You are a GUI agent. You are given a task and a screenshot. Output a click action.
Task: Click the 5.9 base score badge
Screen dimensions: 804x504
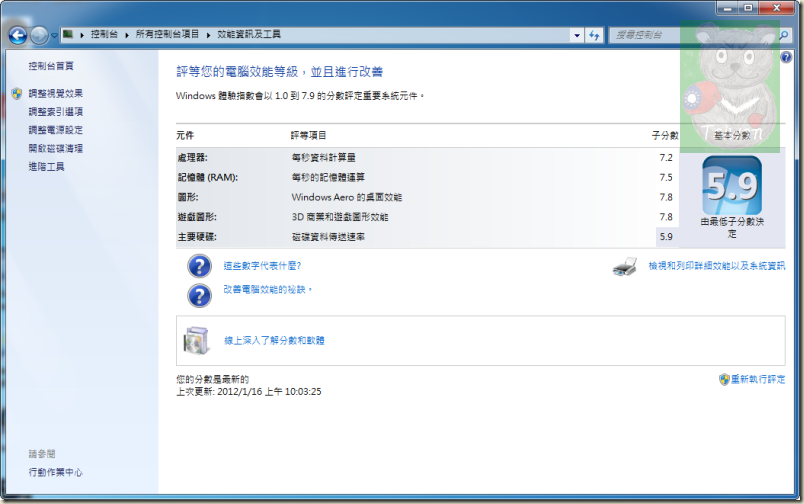pos(732,186)
